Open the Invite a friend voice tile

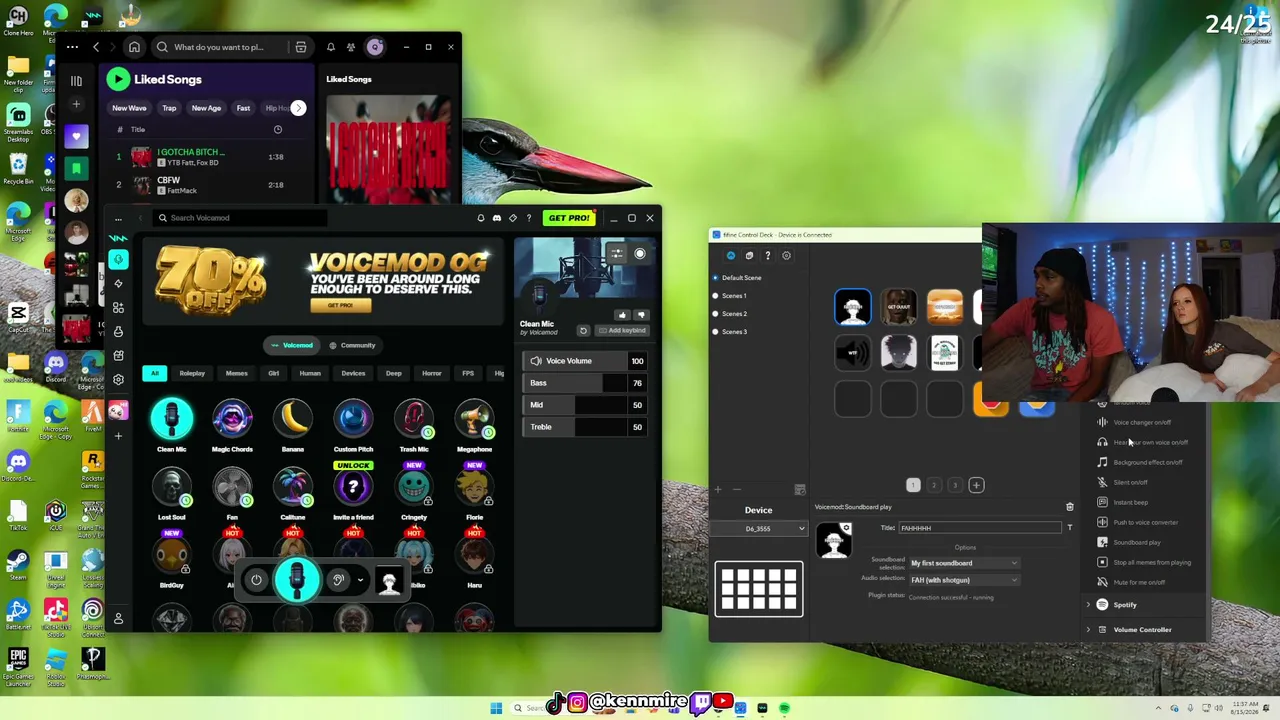353,488
